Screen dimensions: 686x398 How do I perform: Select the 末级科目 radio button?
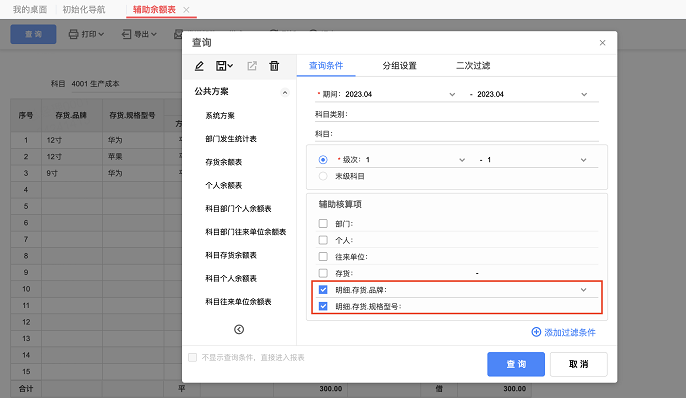click(323, 176)
